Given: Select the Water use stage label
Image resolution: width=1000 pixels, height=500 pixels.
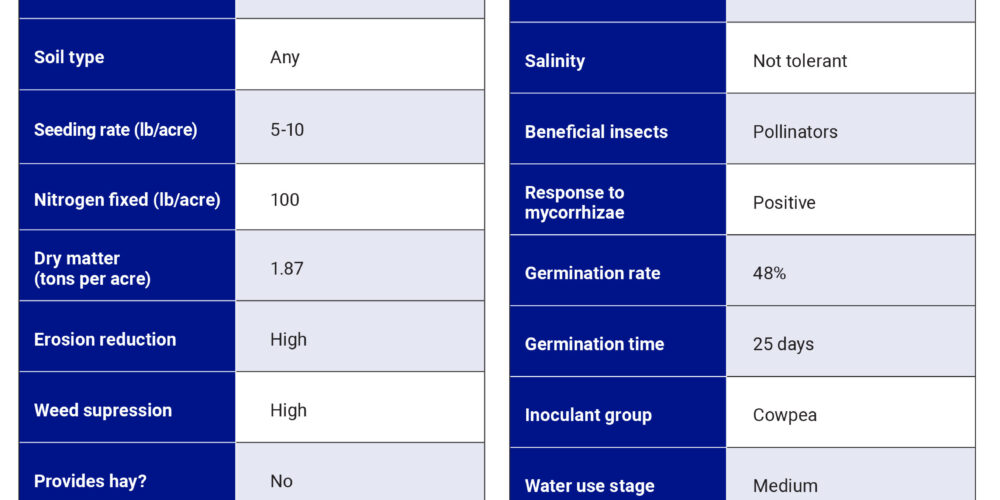Looking at the screenshot, I should pos(590,486).
